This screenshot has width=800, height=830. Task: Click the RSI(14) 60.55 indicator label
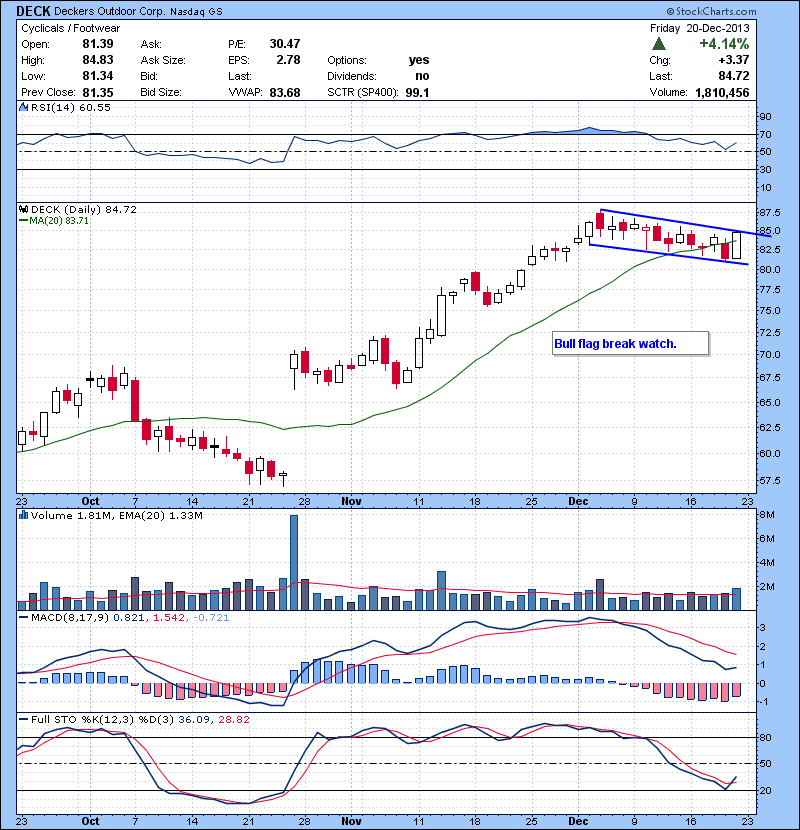[x=71, y=107]
